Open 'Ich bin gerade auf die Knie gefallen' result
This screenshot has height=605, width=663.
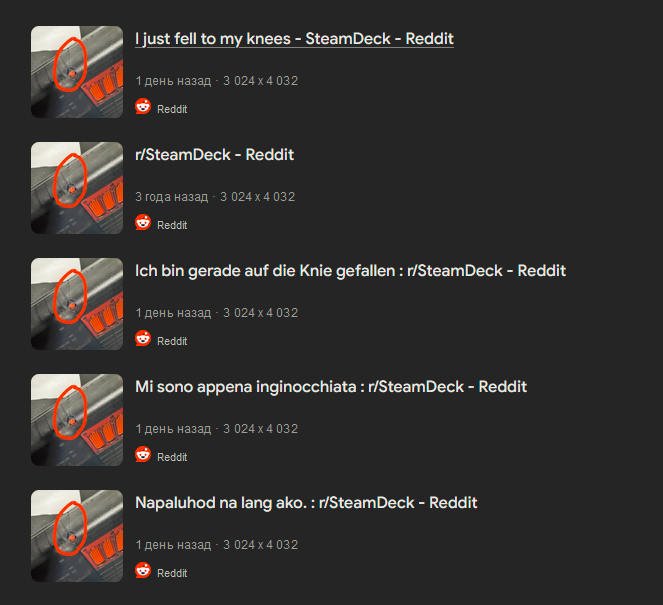click(x=350, y=271)
